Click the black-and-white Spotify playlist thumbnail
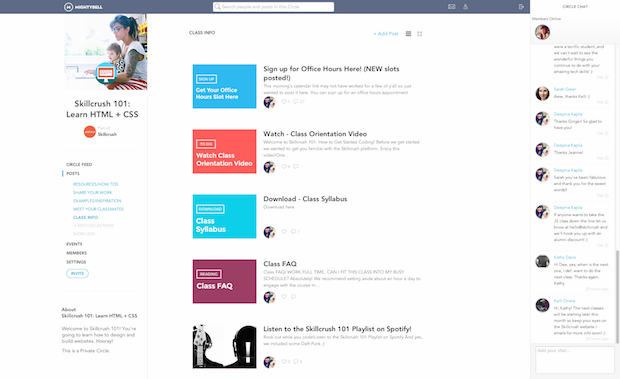This screenshot has height=379, width=620. pos(224,346)
